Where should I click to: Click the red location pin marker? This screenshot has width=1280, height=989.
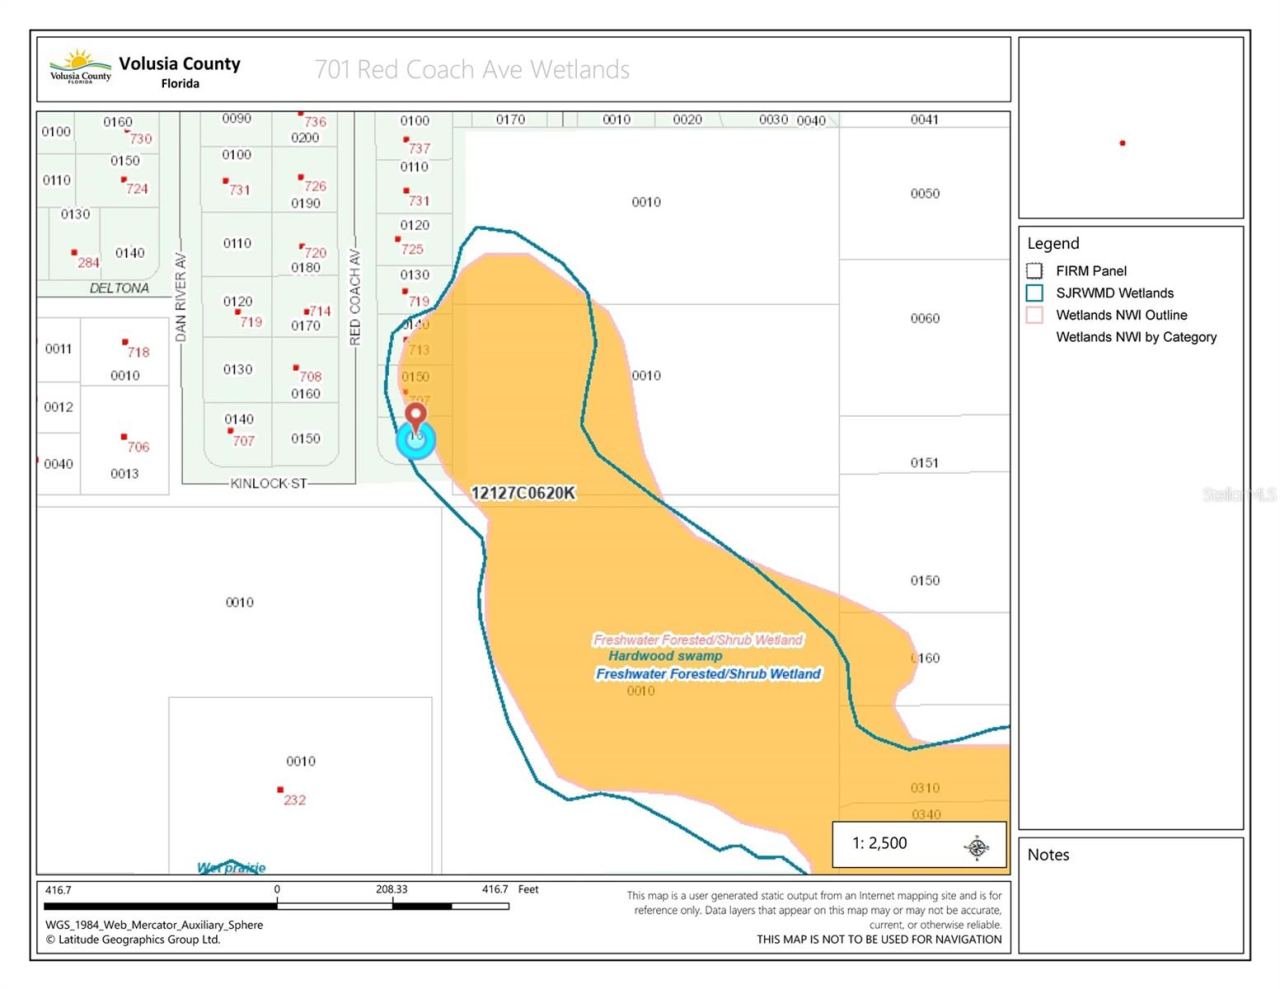click(415, 416)
